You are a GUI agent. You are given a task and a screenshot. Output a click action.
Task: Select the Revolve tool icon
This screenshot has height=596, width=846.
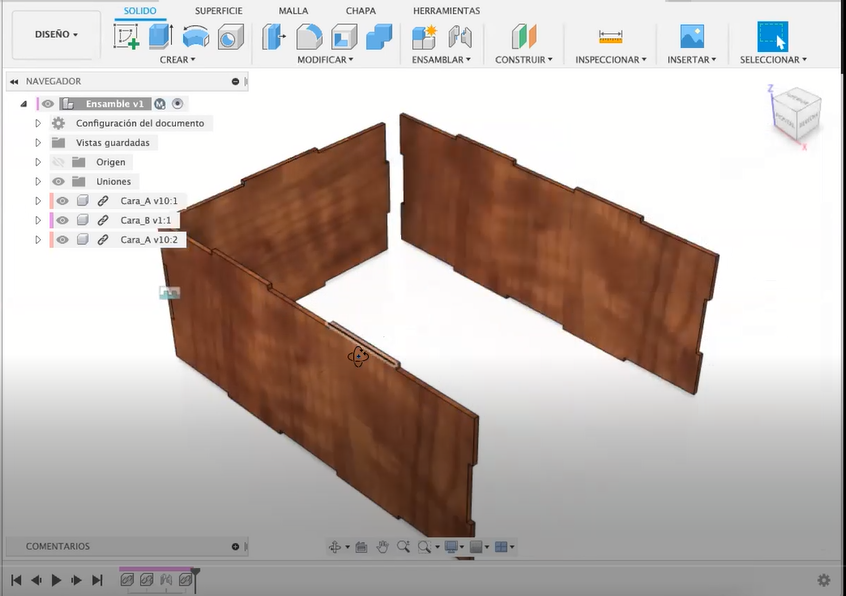click(195, 37)
